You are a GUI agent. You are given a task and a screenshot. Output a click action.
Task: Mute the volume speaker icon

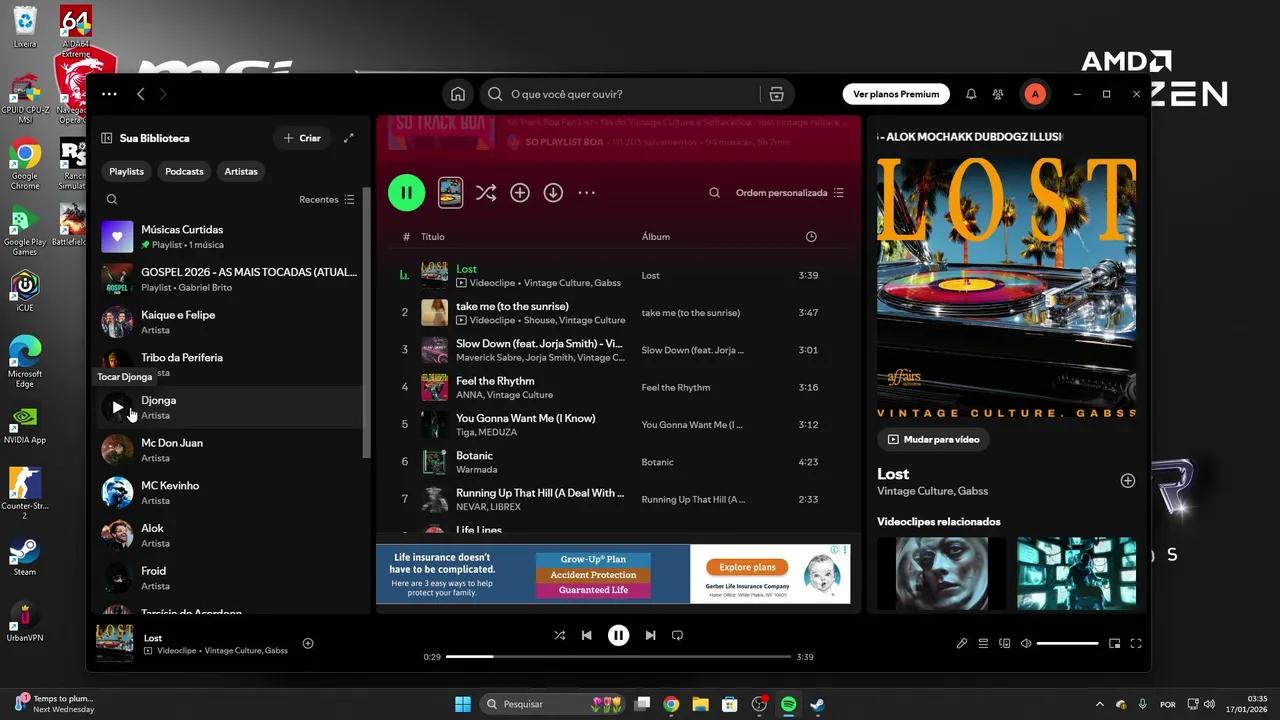click(x=1026, y=644)
